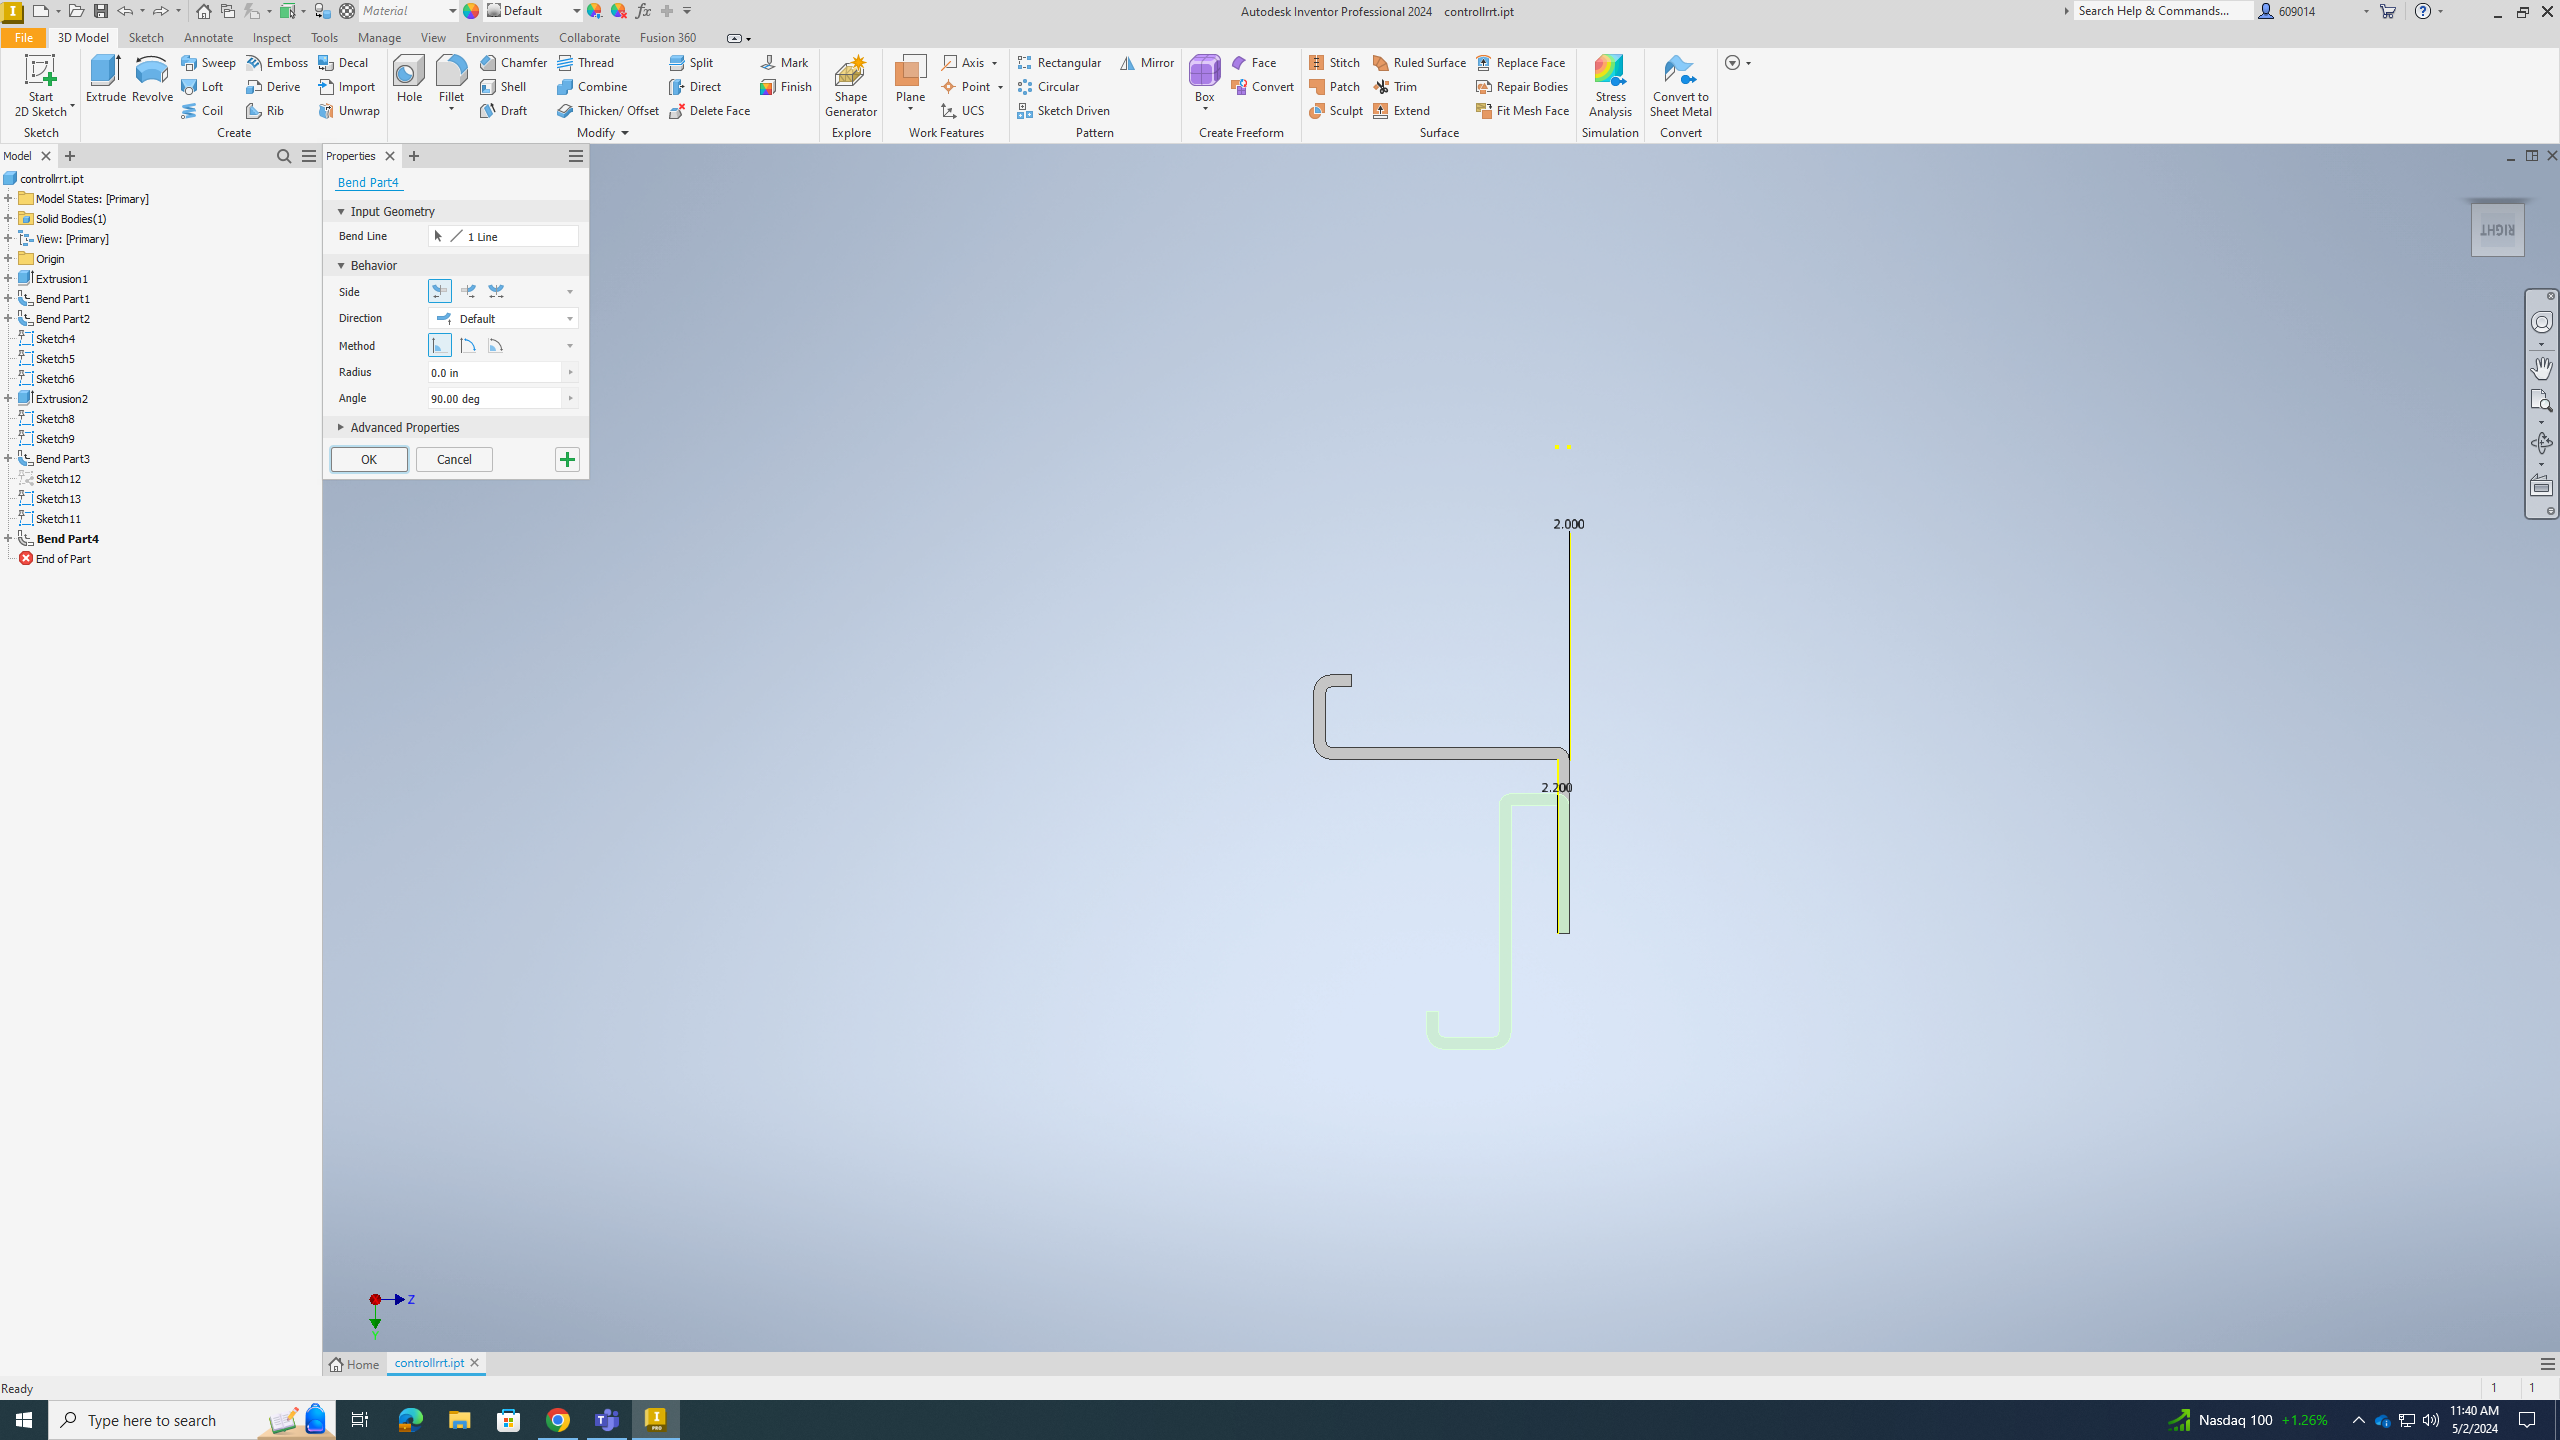Viewport: 2560px width, 1440px height.
Task: Click the Split tool button
Action: (691, 62)
